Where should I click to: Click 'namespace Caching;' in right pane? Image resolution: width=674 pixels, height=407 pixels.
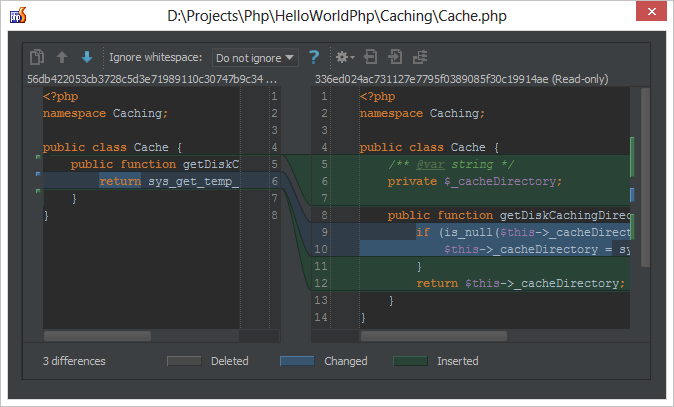(422, 113)
